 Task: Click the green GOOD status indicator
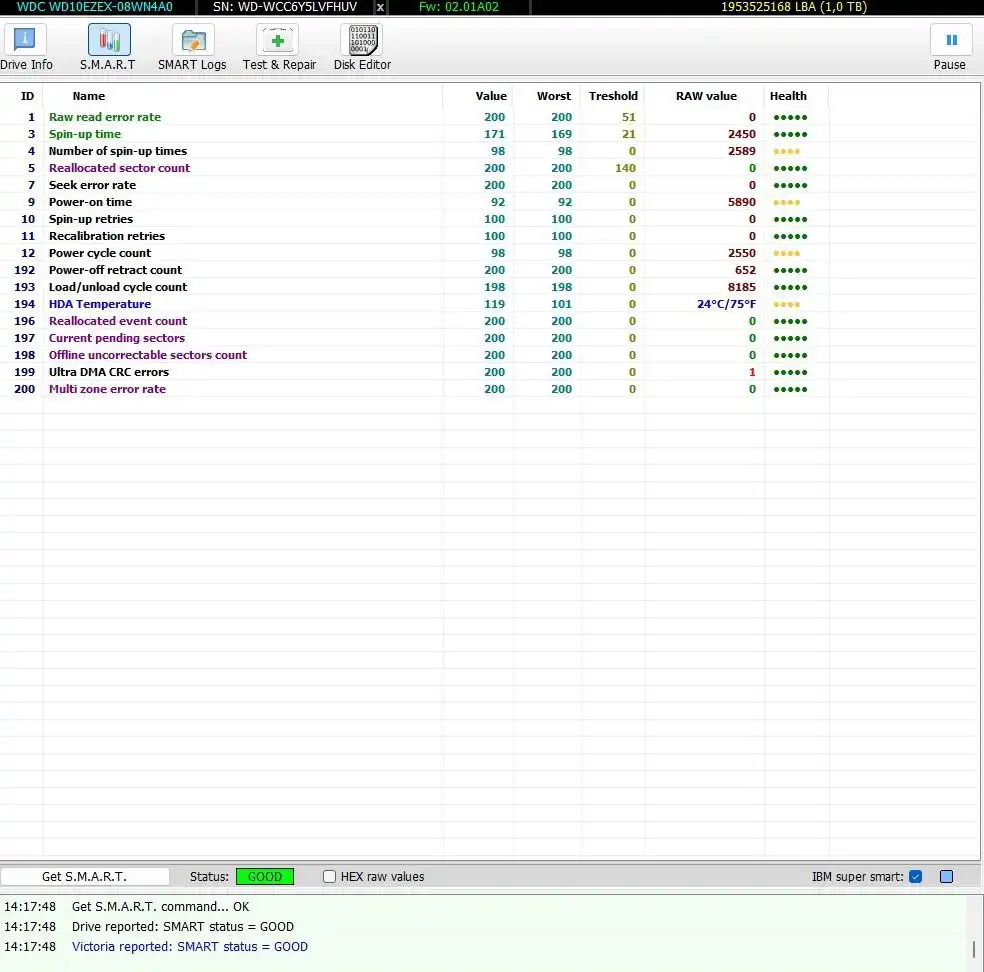coord(265,877)
